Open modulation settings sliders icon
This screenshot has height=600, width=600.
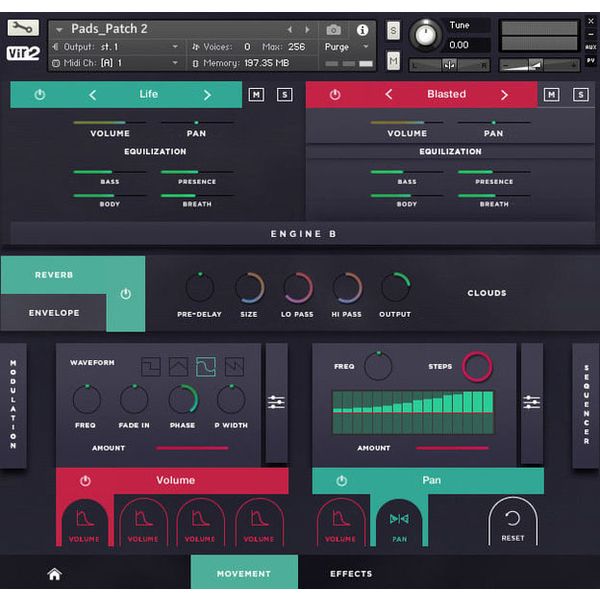(x=276, y=402)
